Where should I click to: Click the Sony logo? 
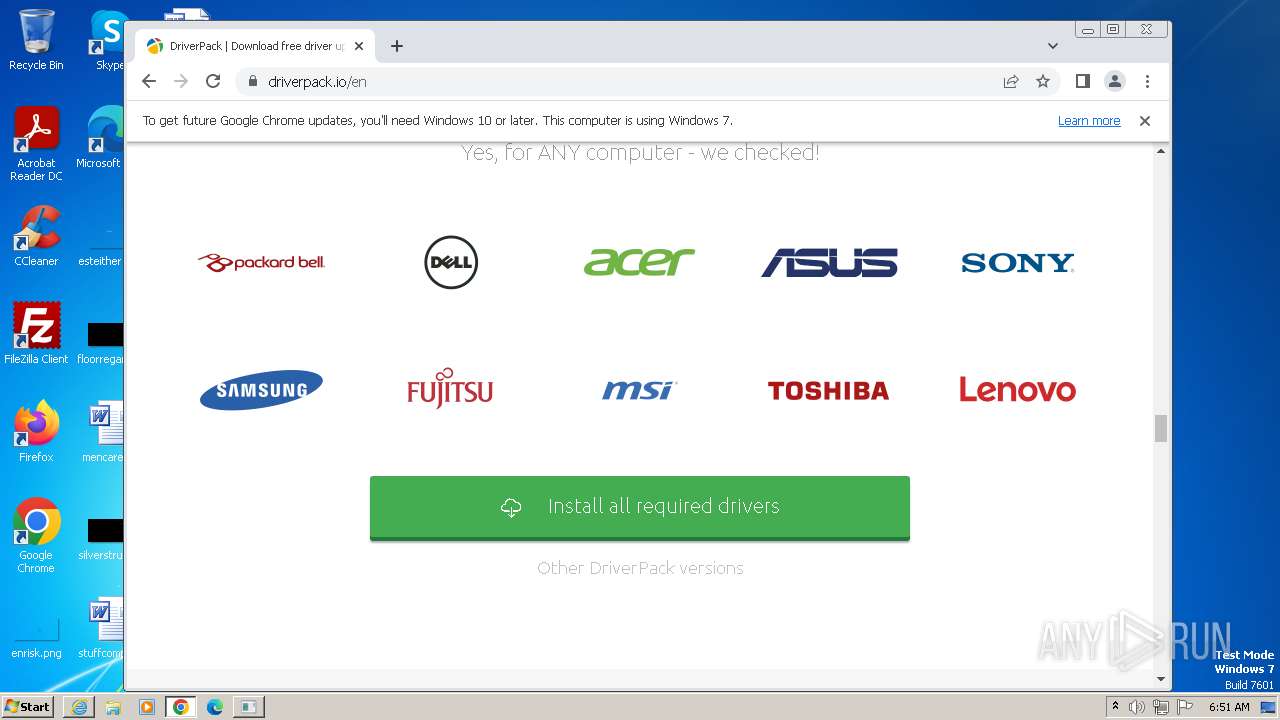coord(1018,262)
